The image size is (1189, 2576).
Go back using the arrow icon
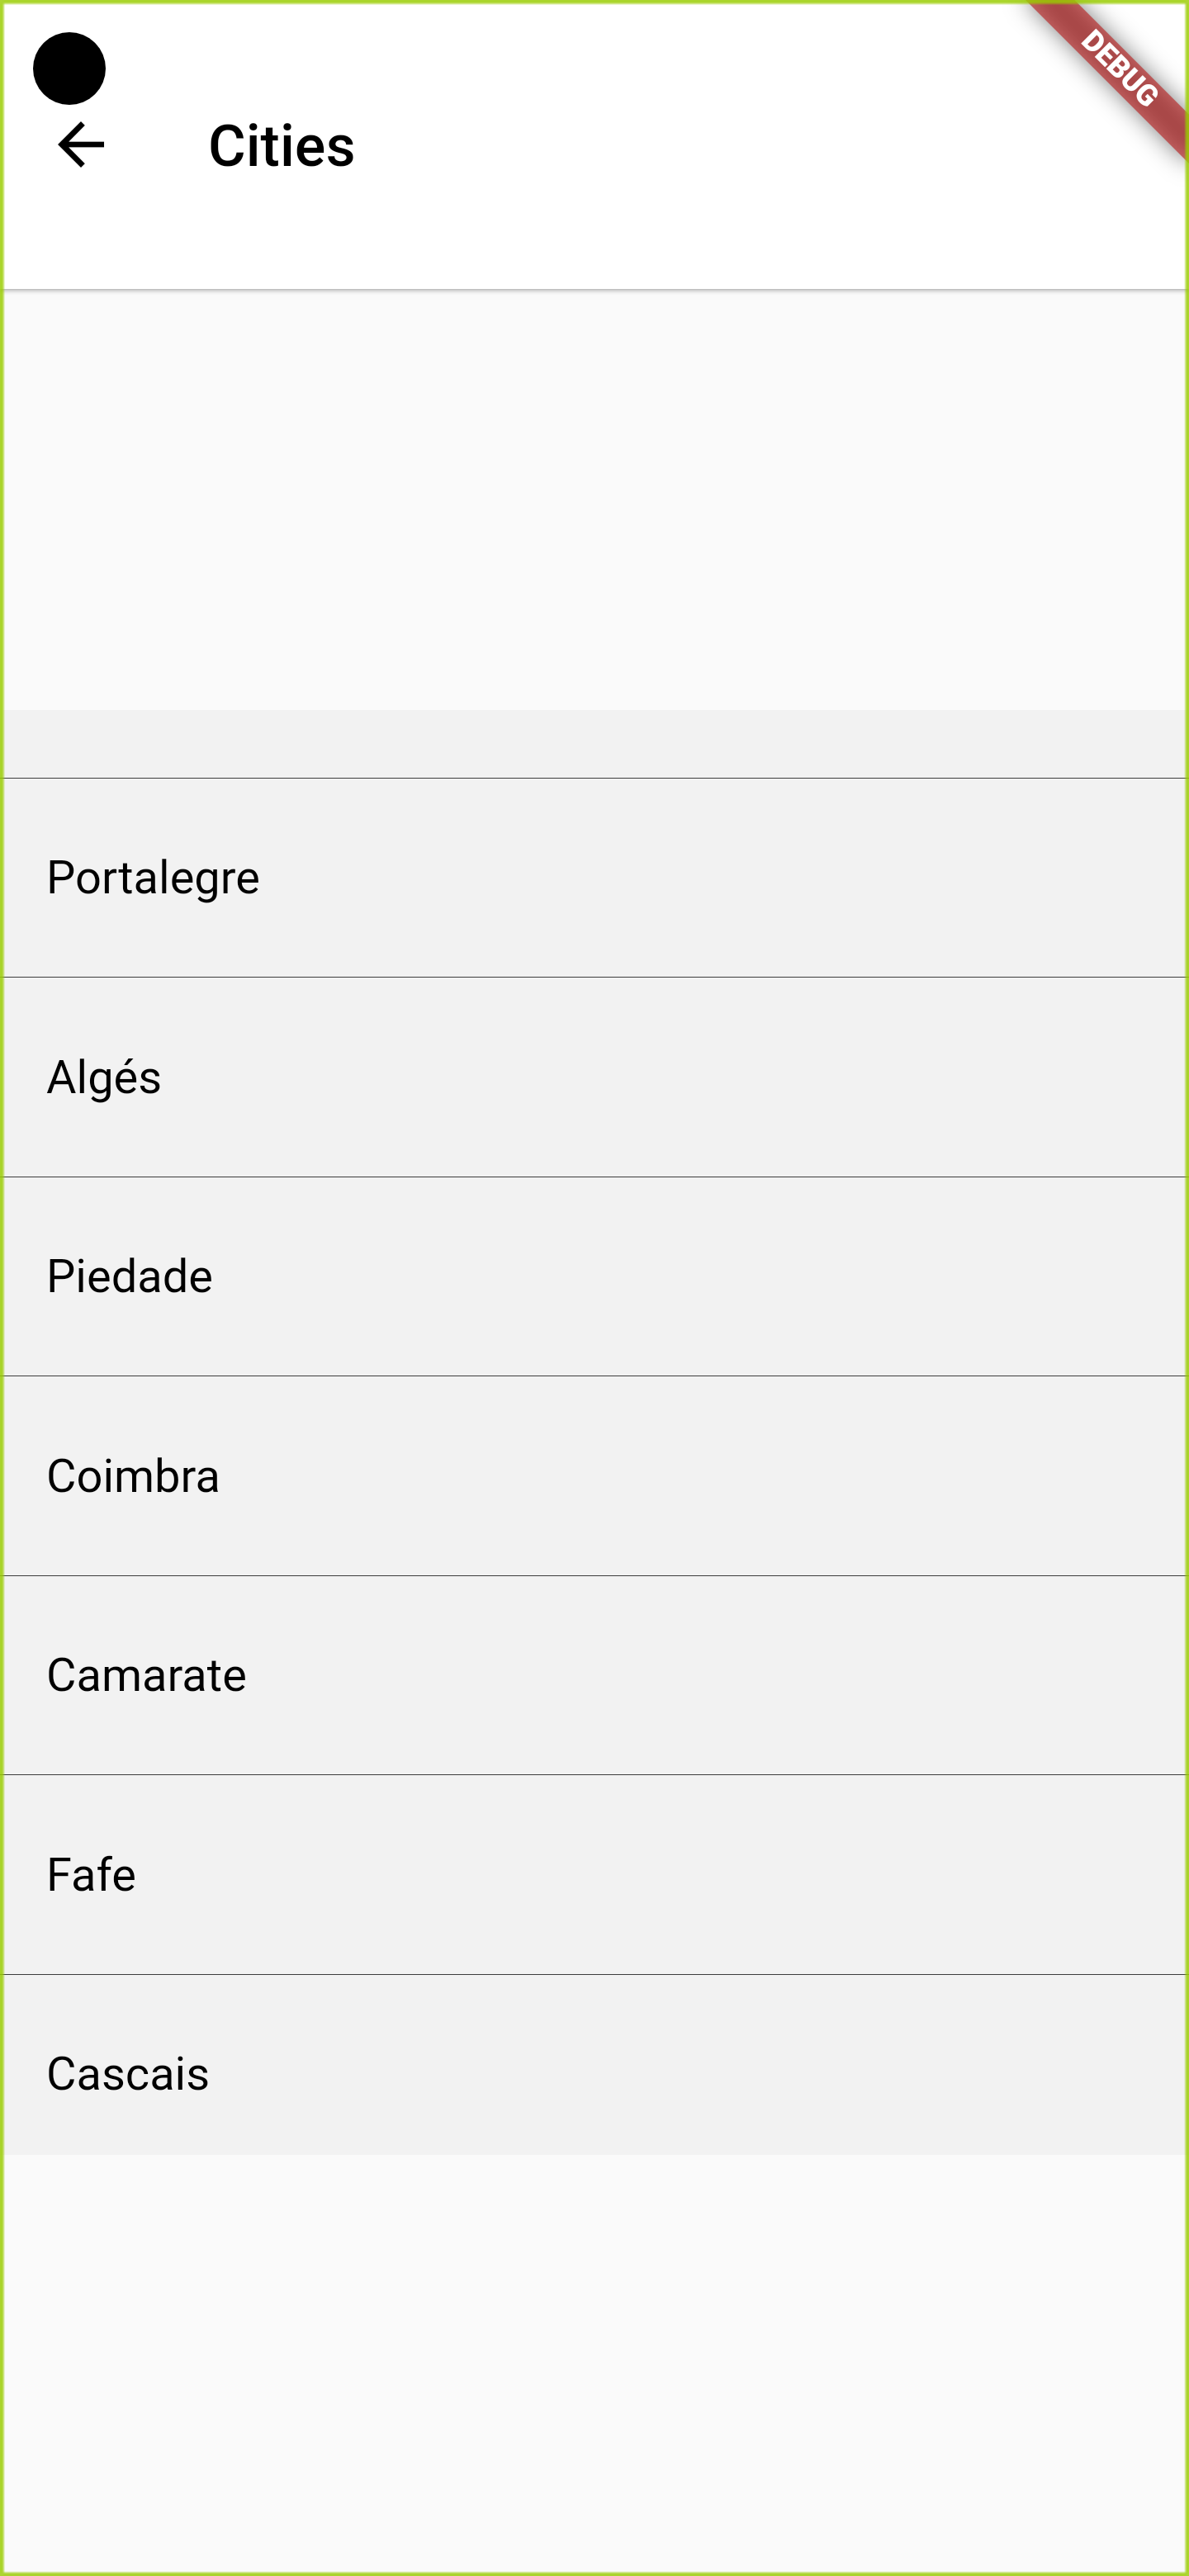point(81,145)
